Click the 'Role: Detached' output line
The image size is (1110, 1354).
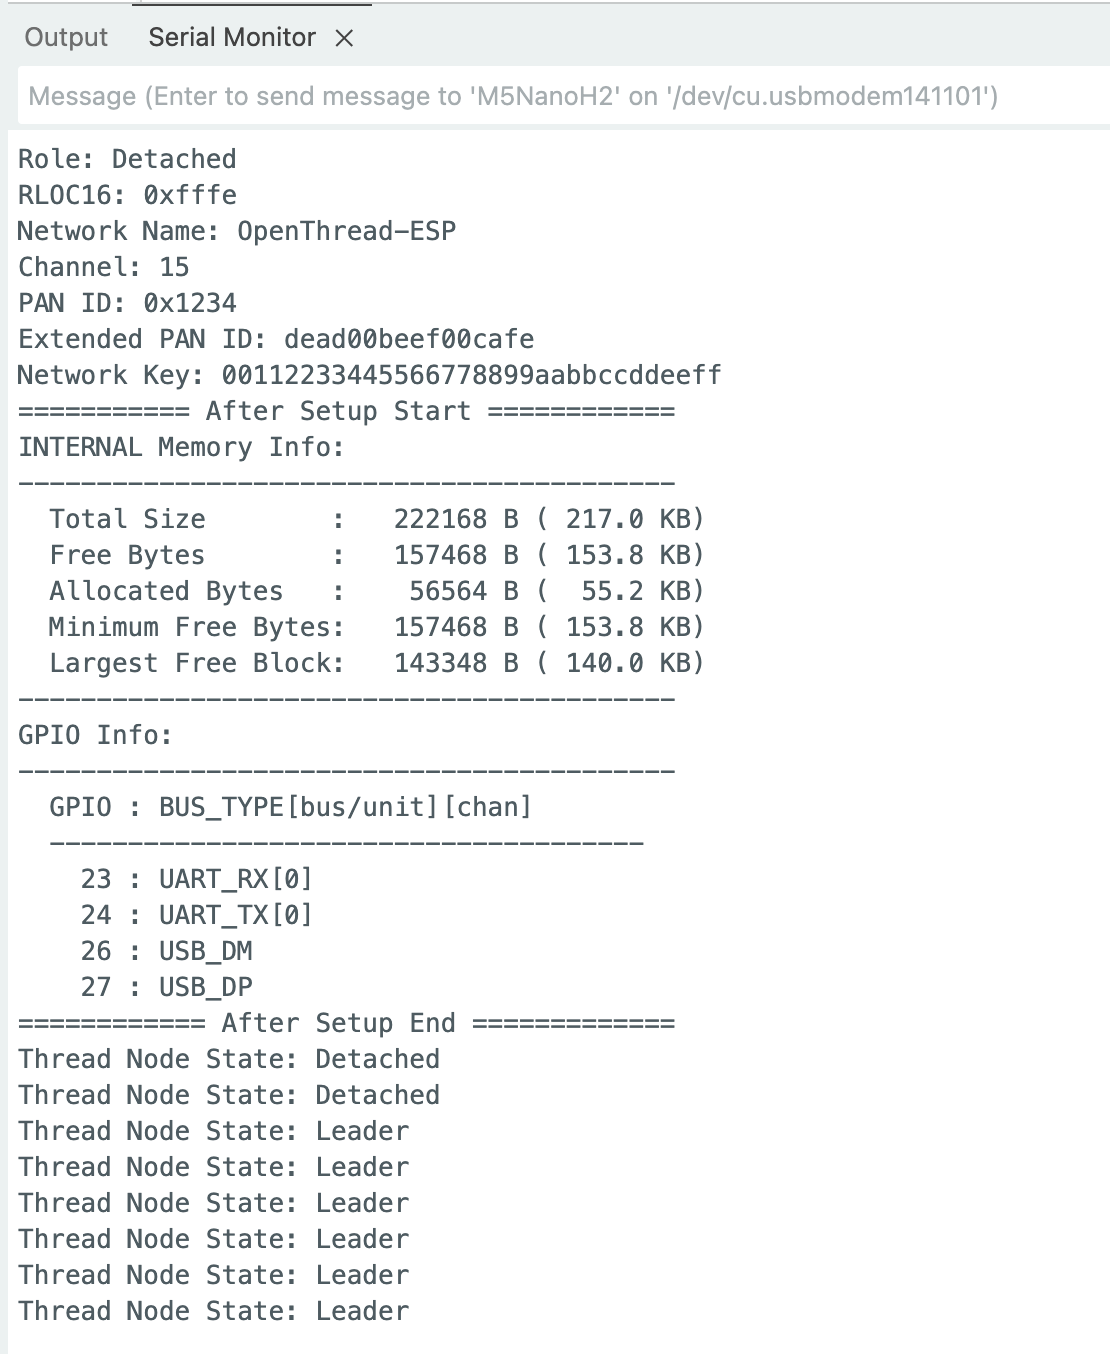pos(127,159)
